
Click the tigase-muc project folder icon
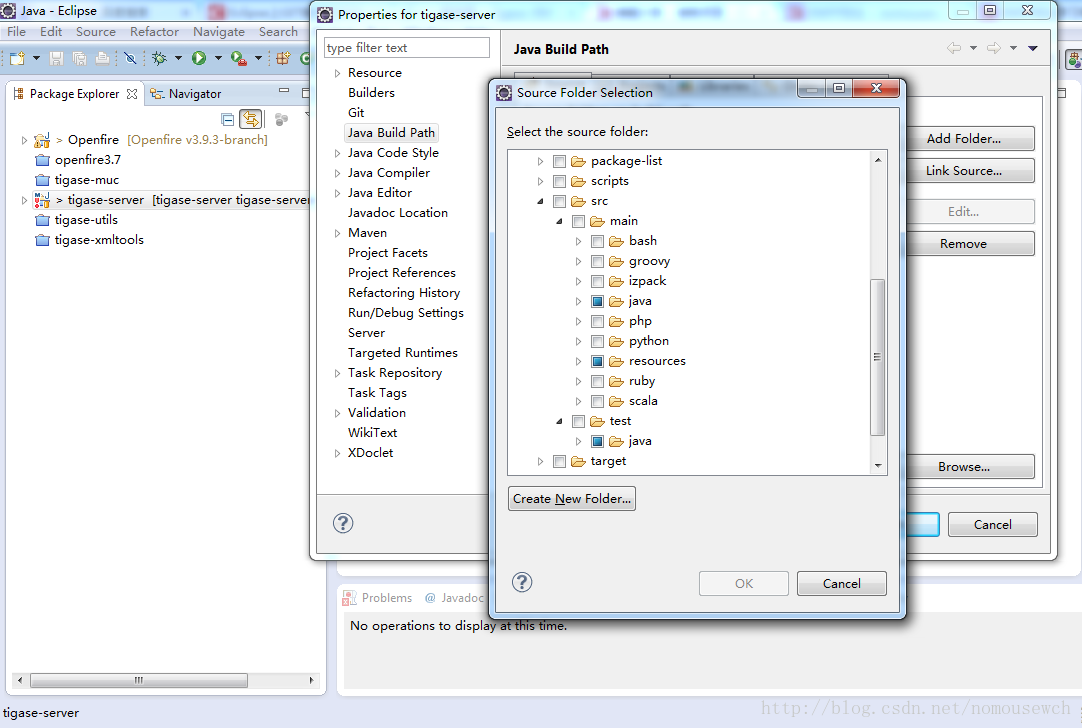click(43, 180)
